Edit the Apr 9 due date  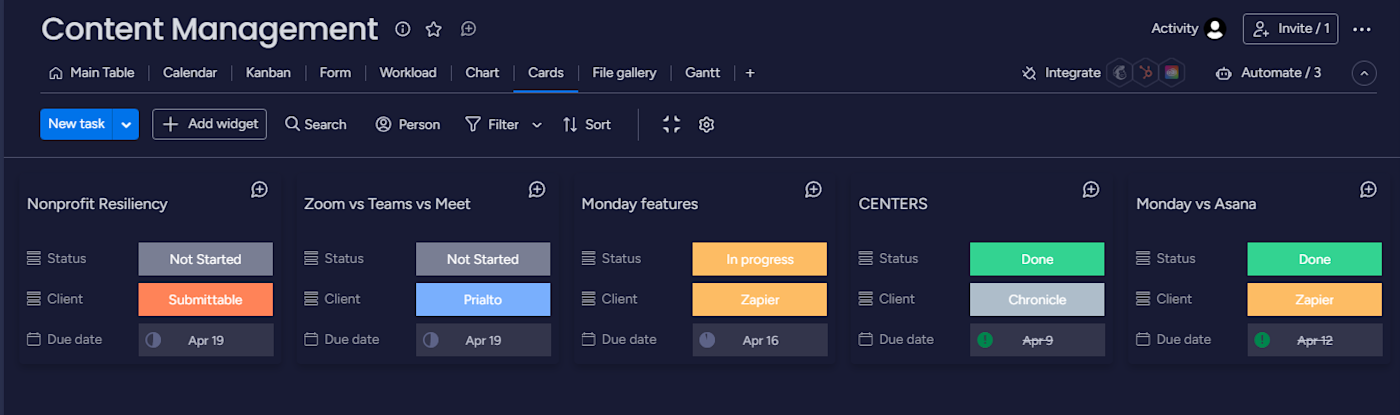coord(1037,340)
